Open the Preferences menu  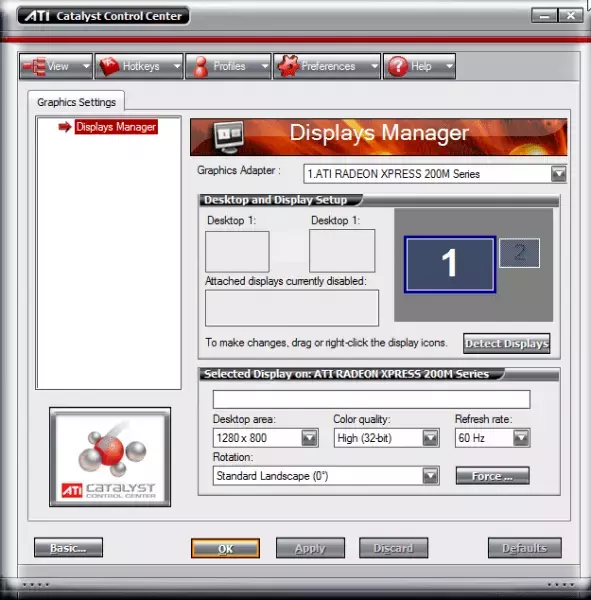[327, 66]
